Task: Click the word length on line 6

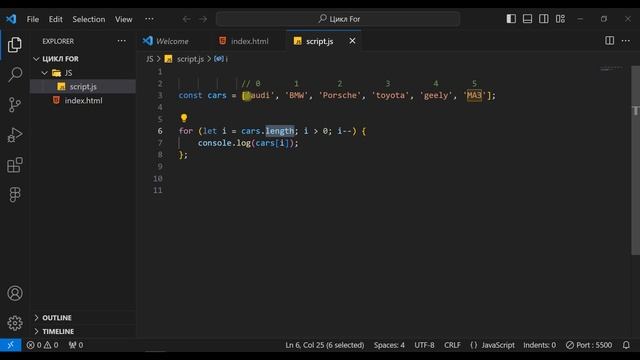Action: pyautogui.click(x=280, y=131)
